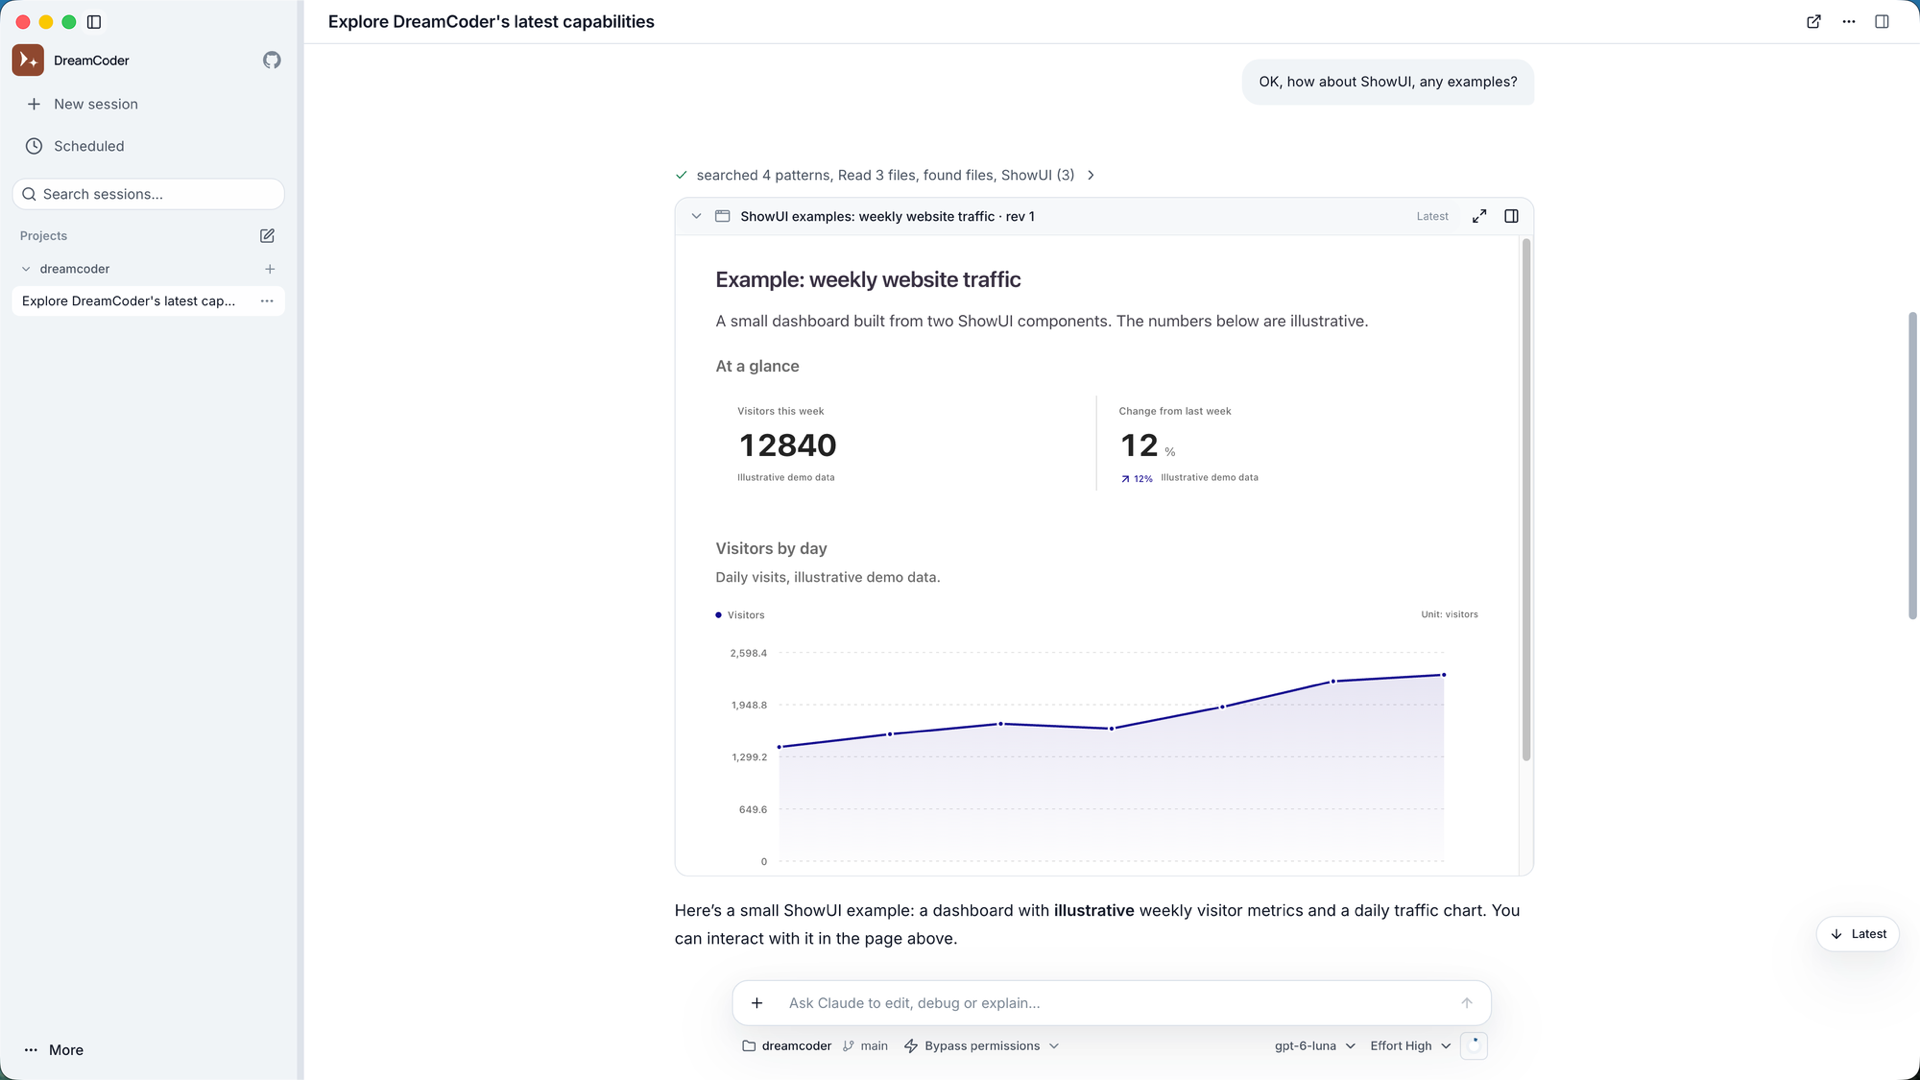1920x1080 pixels.
Task: Click the send message arrow
Action: point(1467,1003)
